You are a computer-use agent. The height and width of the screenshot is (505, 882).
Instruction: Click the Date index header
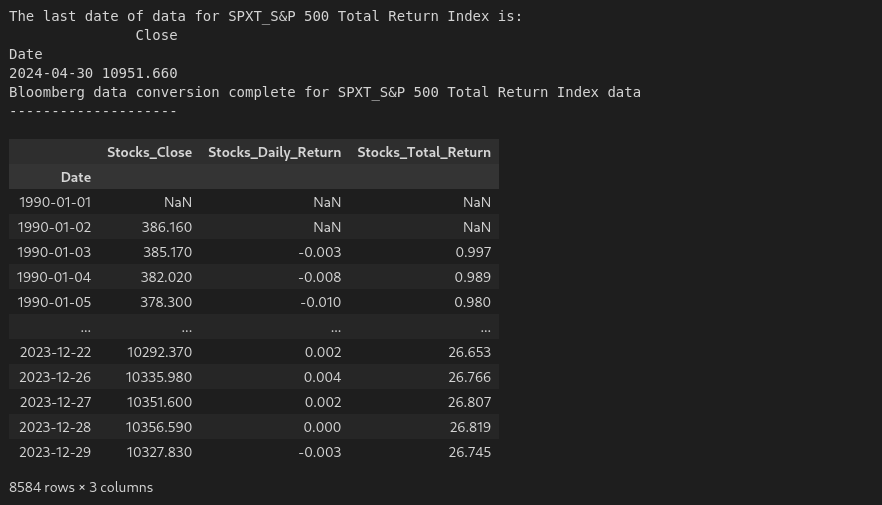tap(76, 177)
